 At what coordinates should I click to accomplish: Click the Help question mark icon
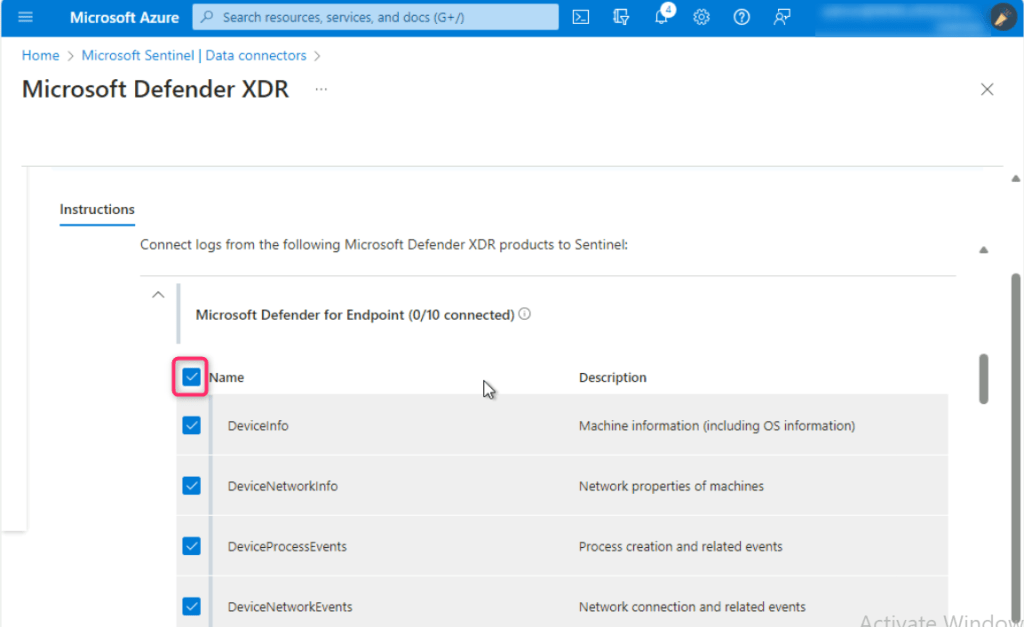(741, 17)
